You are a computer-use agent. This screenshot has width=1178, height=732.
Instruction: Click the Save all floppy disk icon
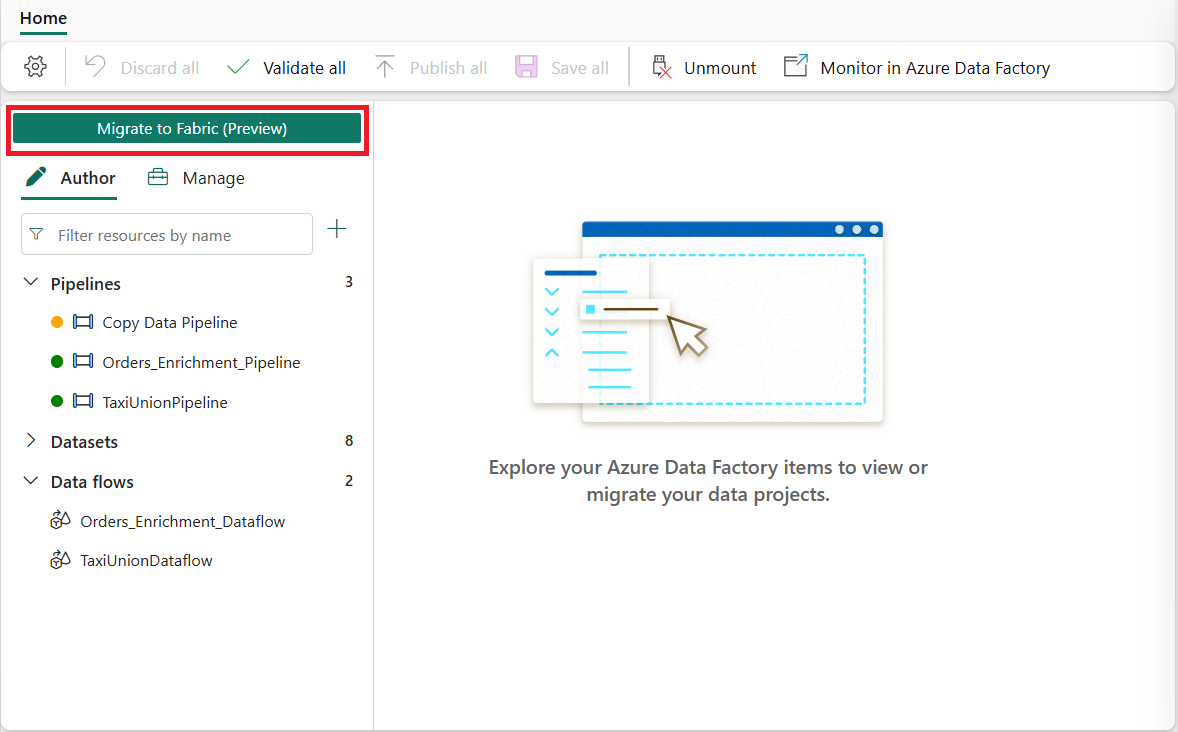(526, 67)
